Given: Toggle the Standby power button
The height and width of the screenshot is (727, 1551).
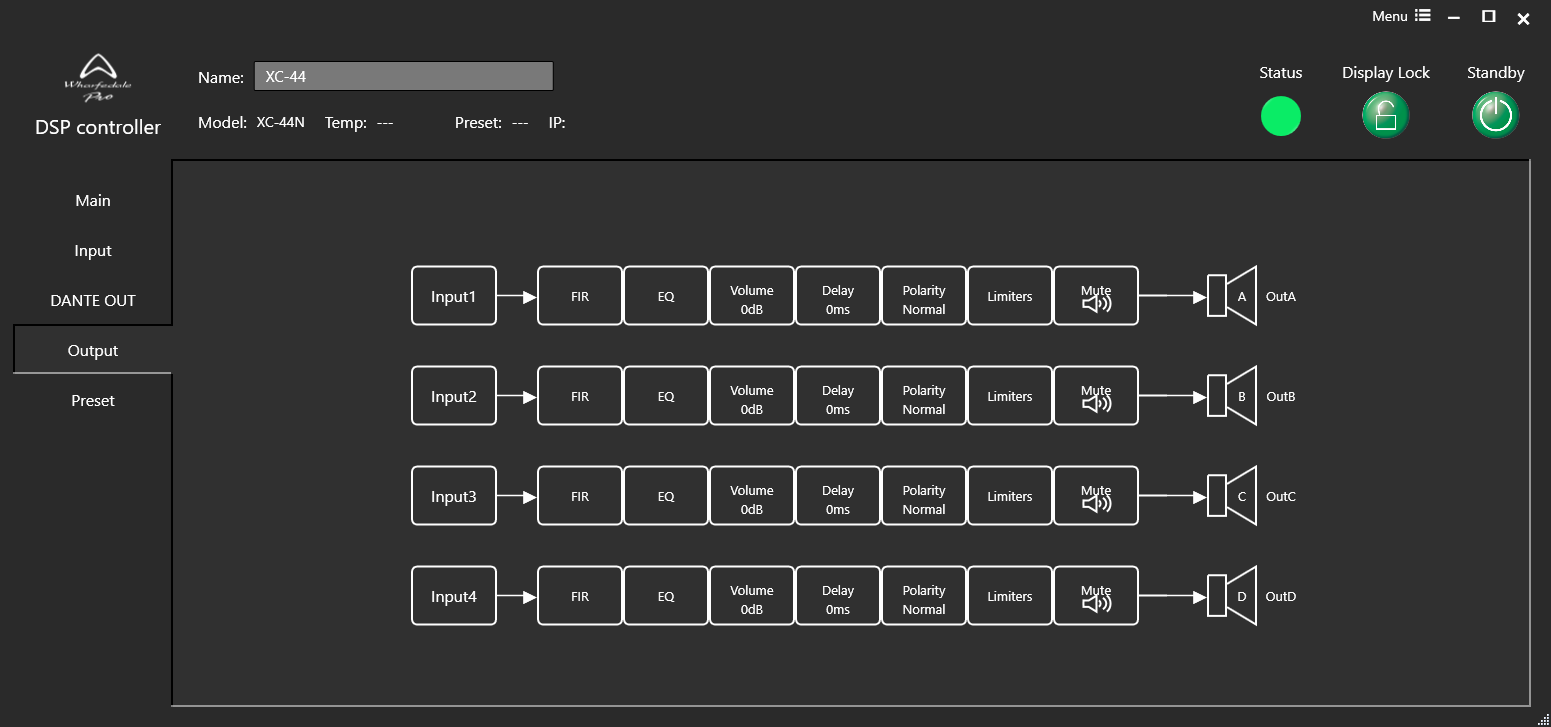Looking at the screenshot, I should 1495,116.
